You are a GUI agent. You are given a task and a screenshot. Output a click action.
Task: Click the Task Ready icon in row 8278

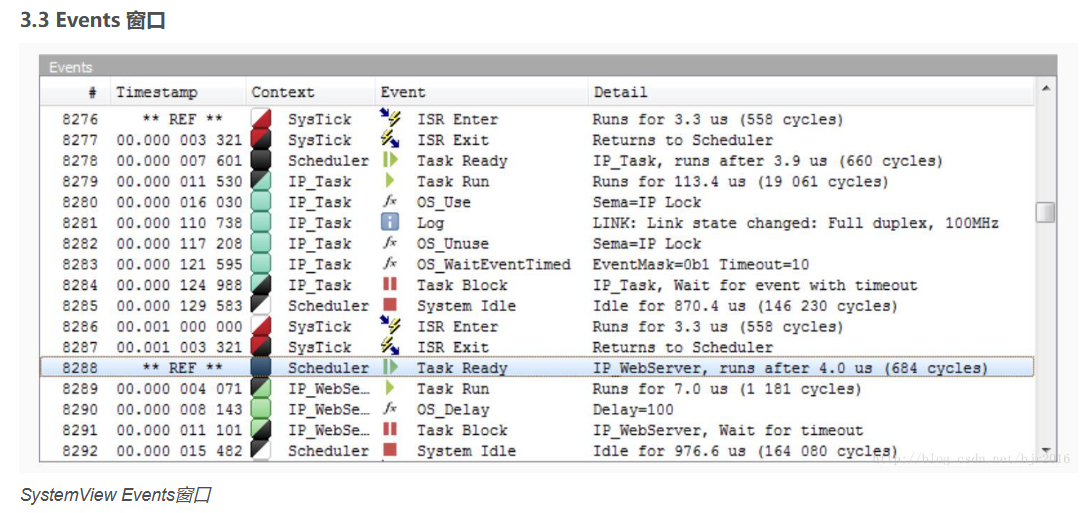(x=390, y=160)
